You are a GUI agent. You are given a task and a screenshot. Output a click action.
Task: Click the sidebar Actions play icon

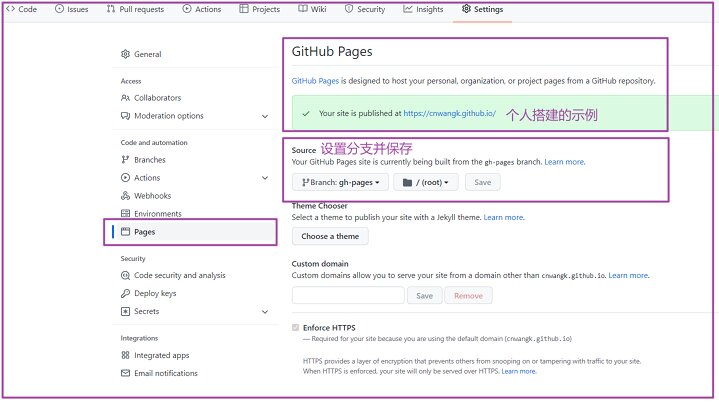(x=125, y=177)
